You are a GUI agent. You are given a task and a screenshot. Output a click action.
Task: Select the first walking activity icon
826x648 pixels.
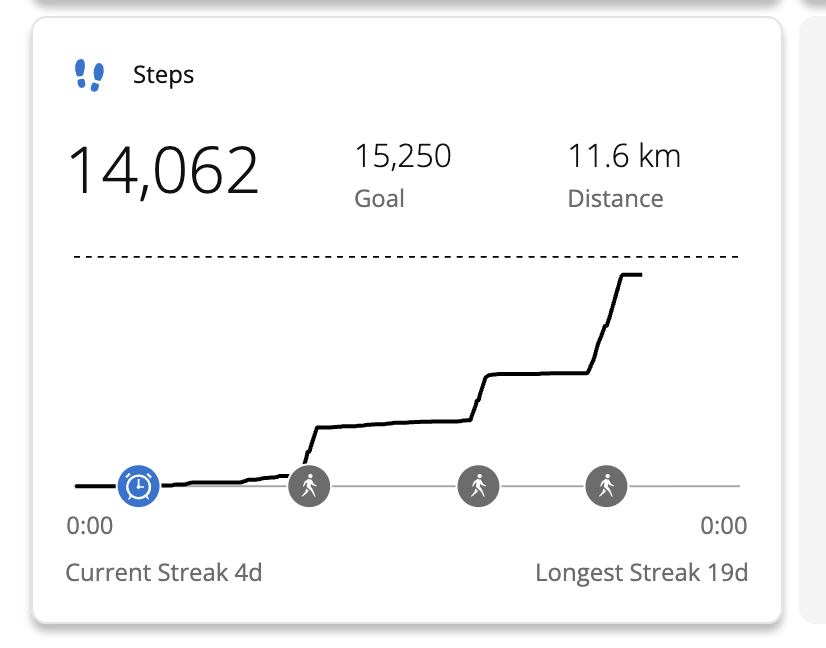click(x=309, y=486)
